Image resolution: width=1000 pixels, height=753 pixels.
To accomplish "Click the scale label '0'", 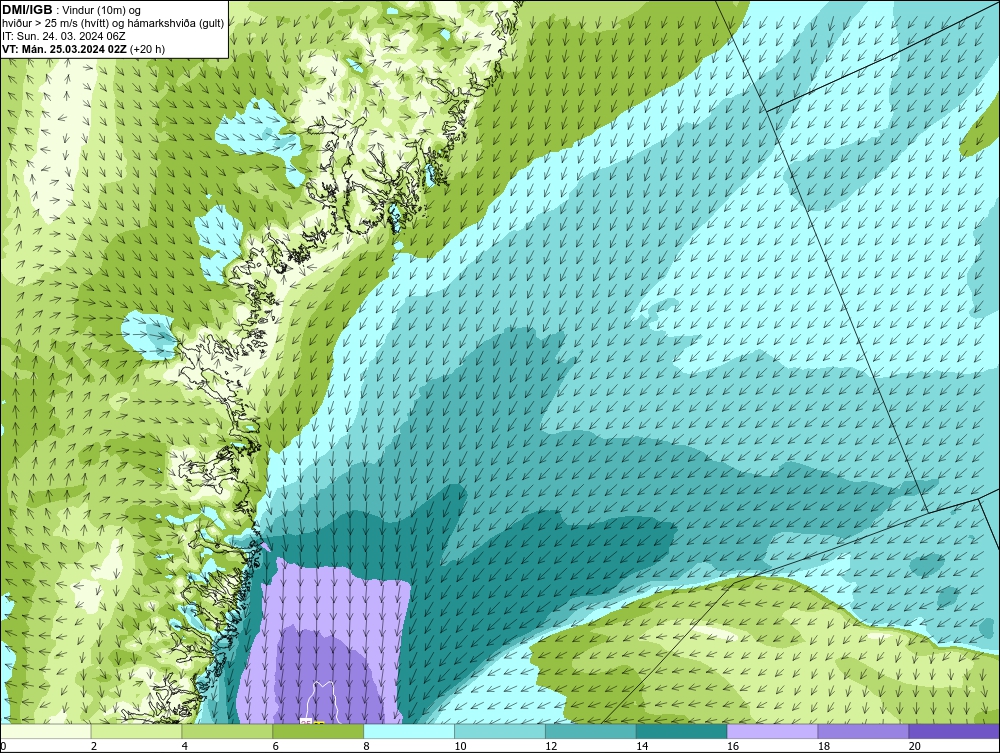I will click(x=3, y=746).
